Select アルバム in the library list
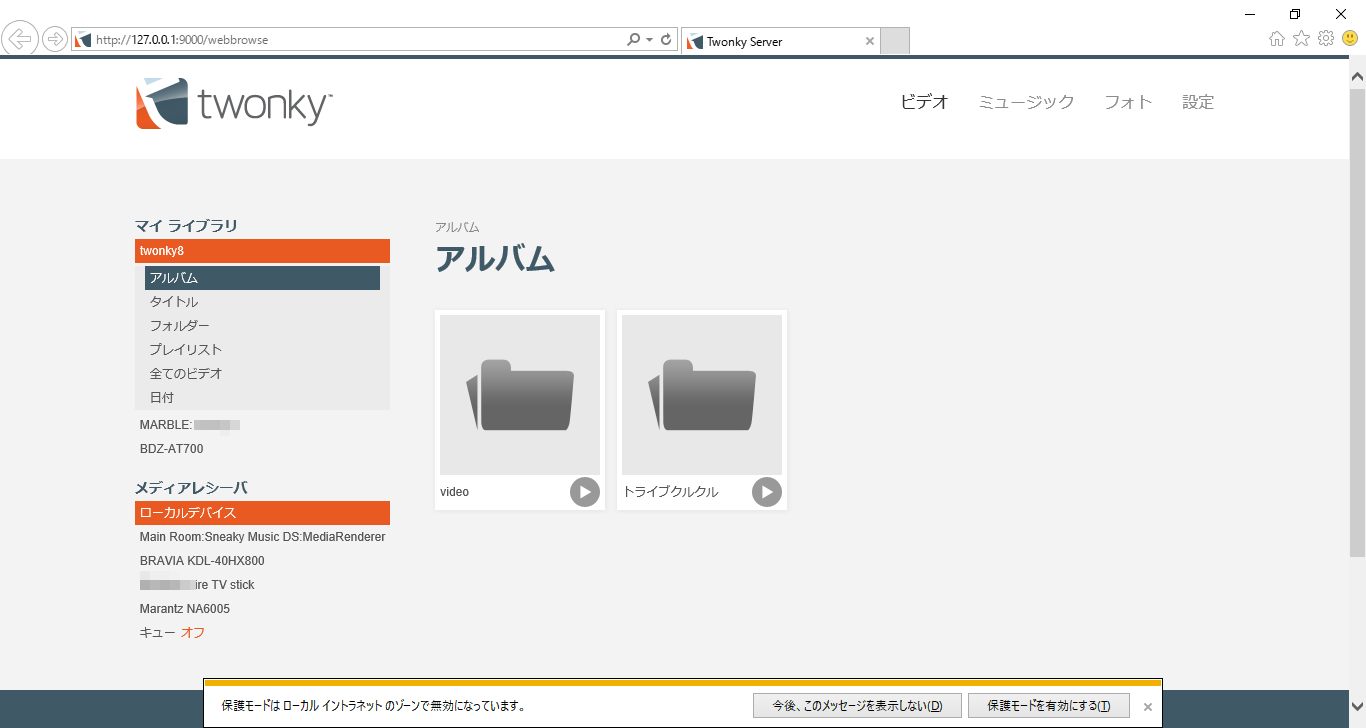The image size is (1366, 728). [x=262, y=278]
